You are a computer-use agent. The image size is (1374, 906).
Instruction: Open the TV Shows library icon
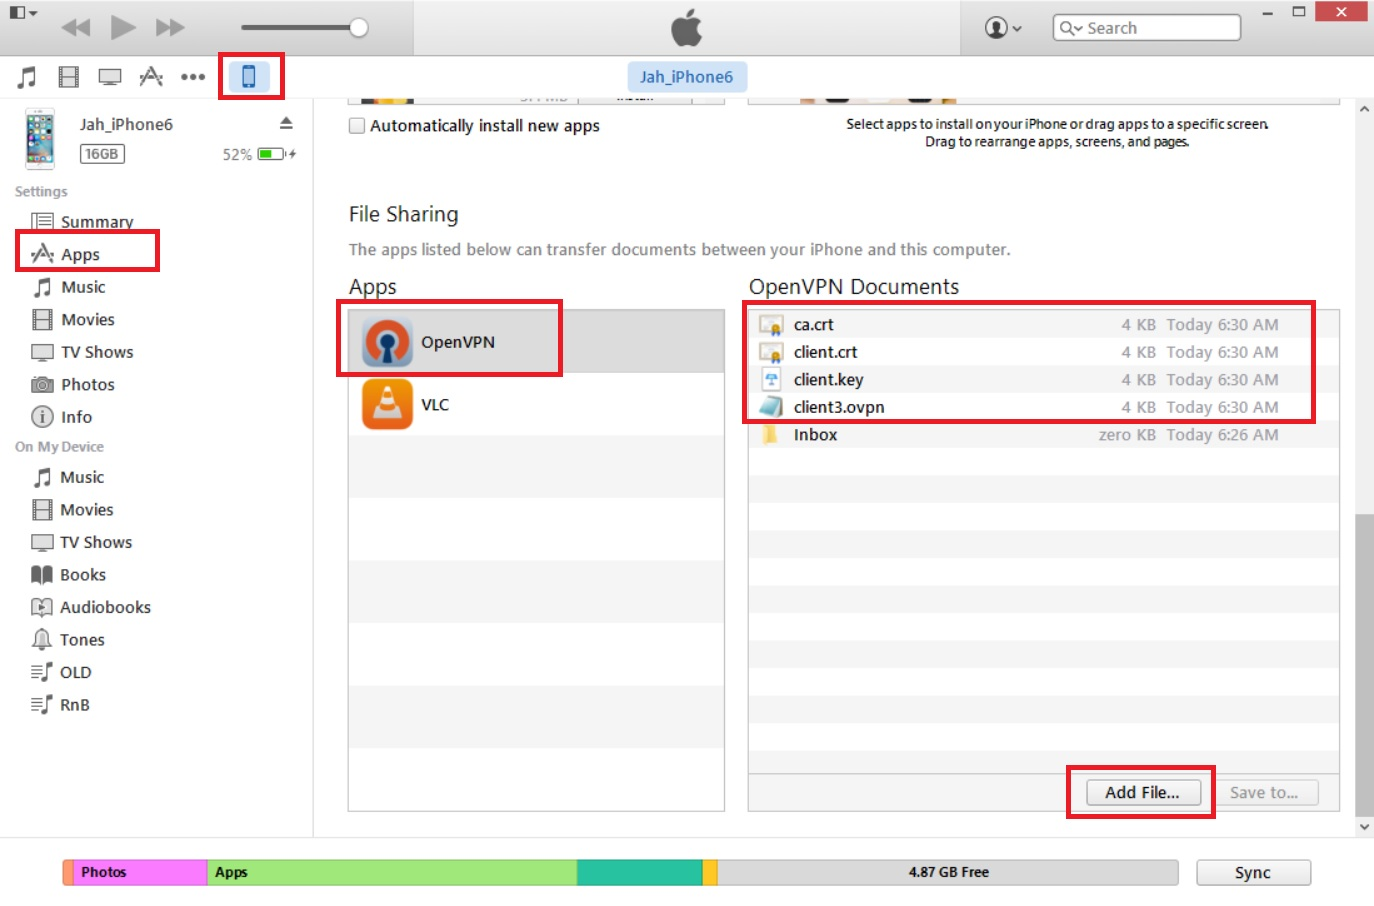pyautogui.click(x=110, y=77)
